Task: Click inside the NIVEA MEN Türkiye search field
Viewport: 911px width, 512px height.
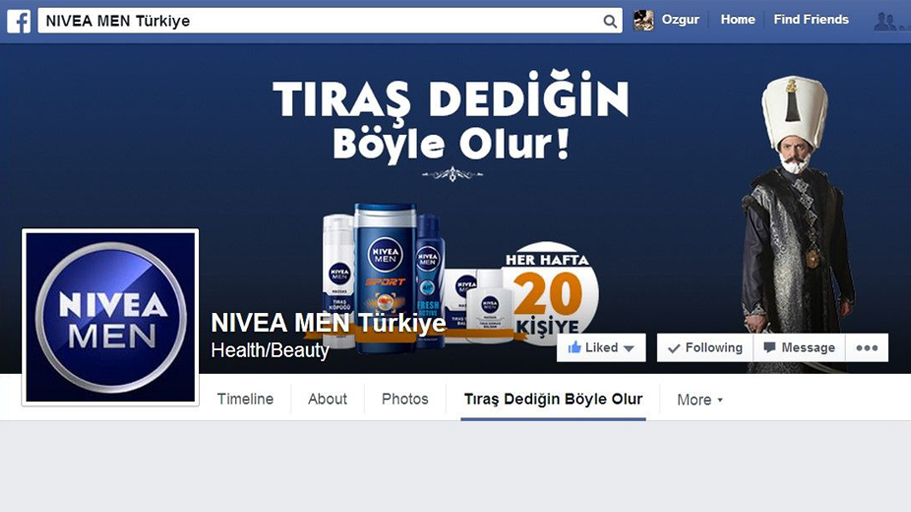Action: (x=330, y=21)
